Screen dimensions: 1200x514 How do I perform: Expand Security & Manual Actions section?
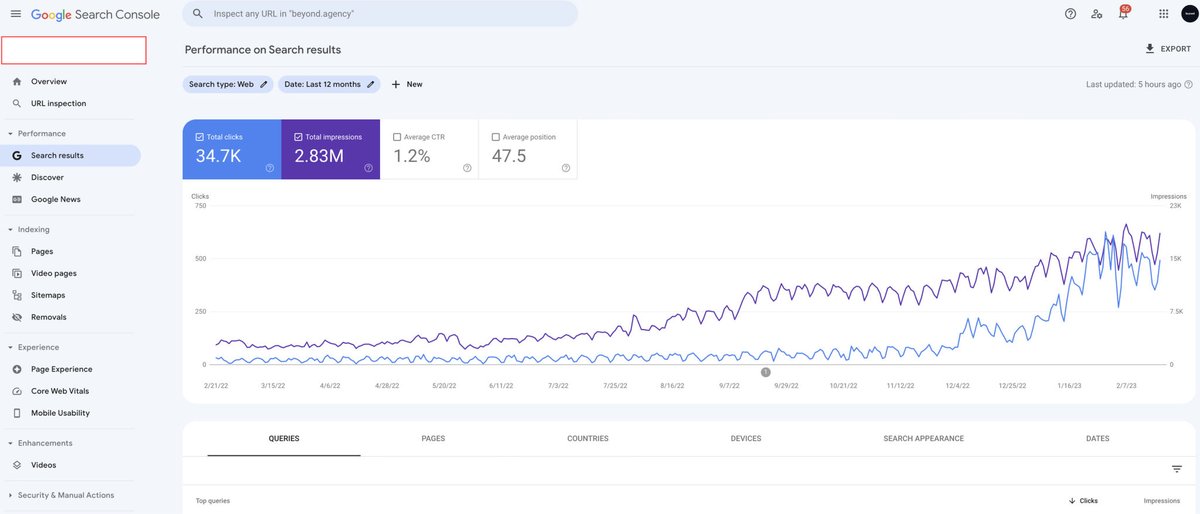point(10,495)
